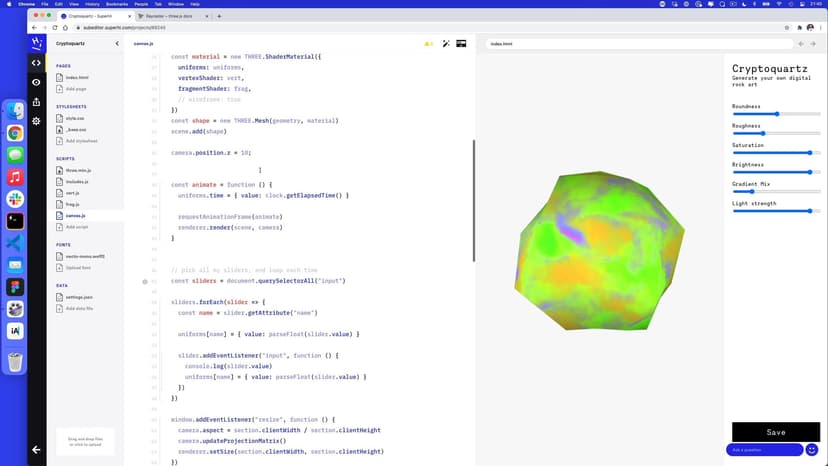Click the index.html preview address field
The image size is (828, 466).
640,44
